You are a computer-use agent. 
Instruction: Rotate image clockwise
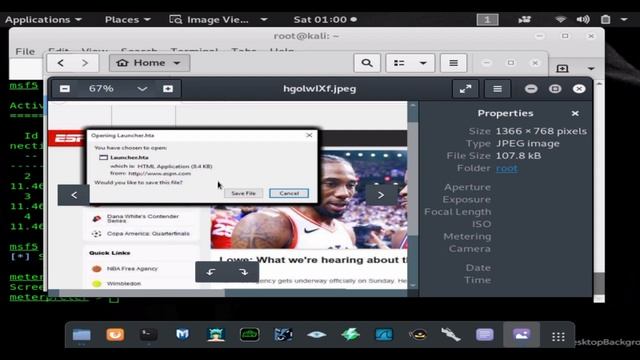coord(243,272)
